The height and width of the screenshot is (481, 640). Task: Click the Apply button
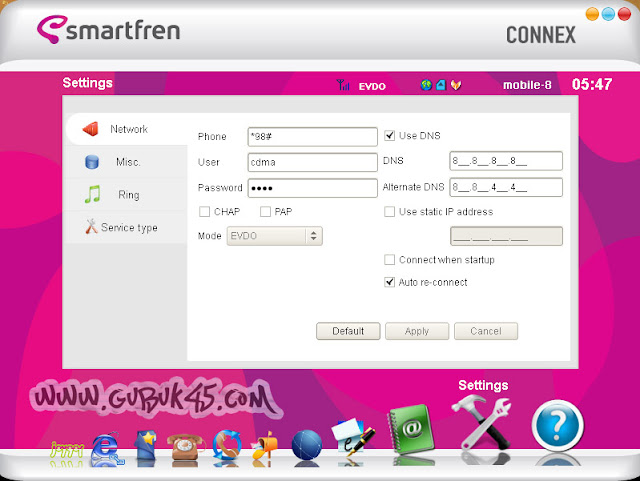[x=417, y=331]
